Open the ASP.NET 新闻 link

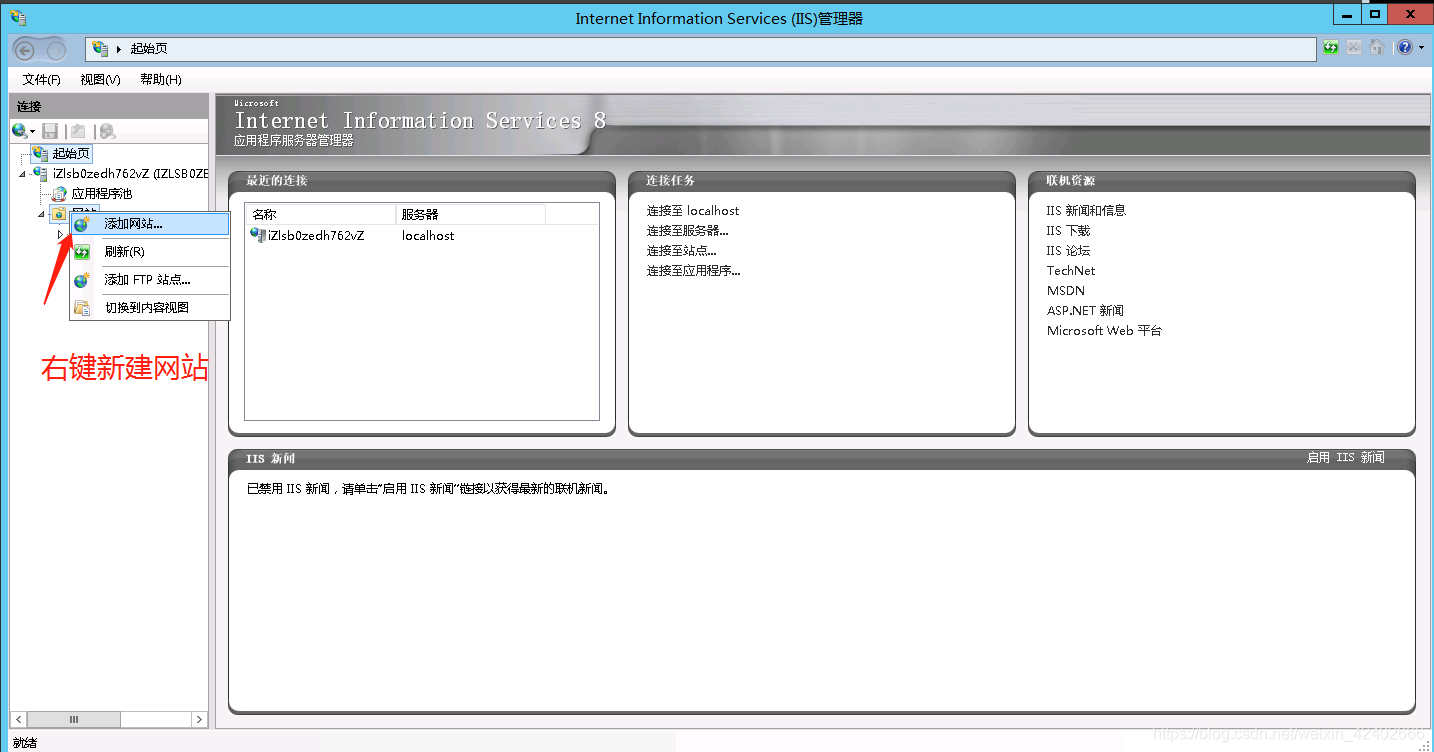click(x=1085, y=311)
